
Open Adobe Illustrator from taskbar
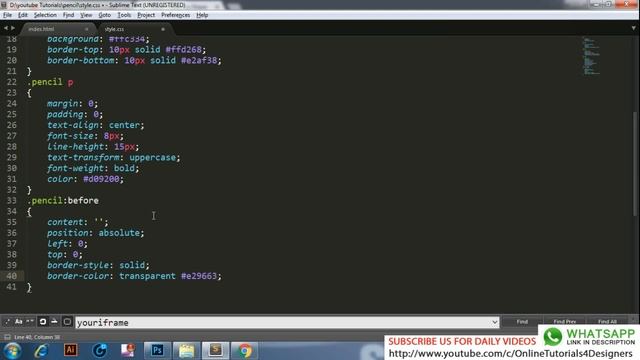pos(70,350)
